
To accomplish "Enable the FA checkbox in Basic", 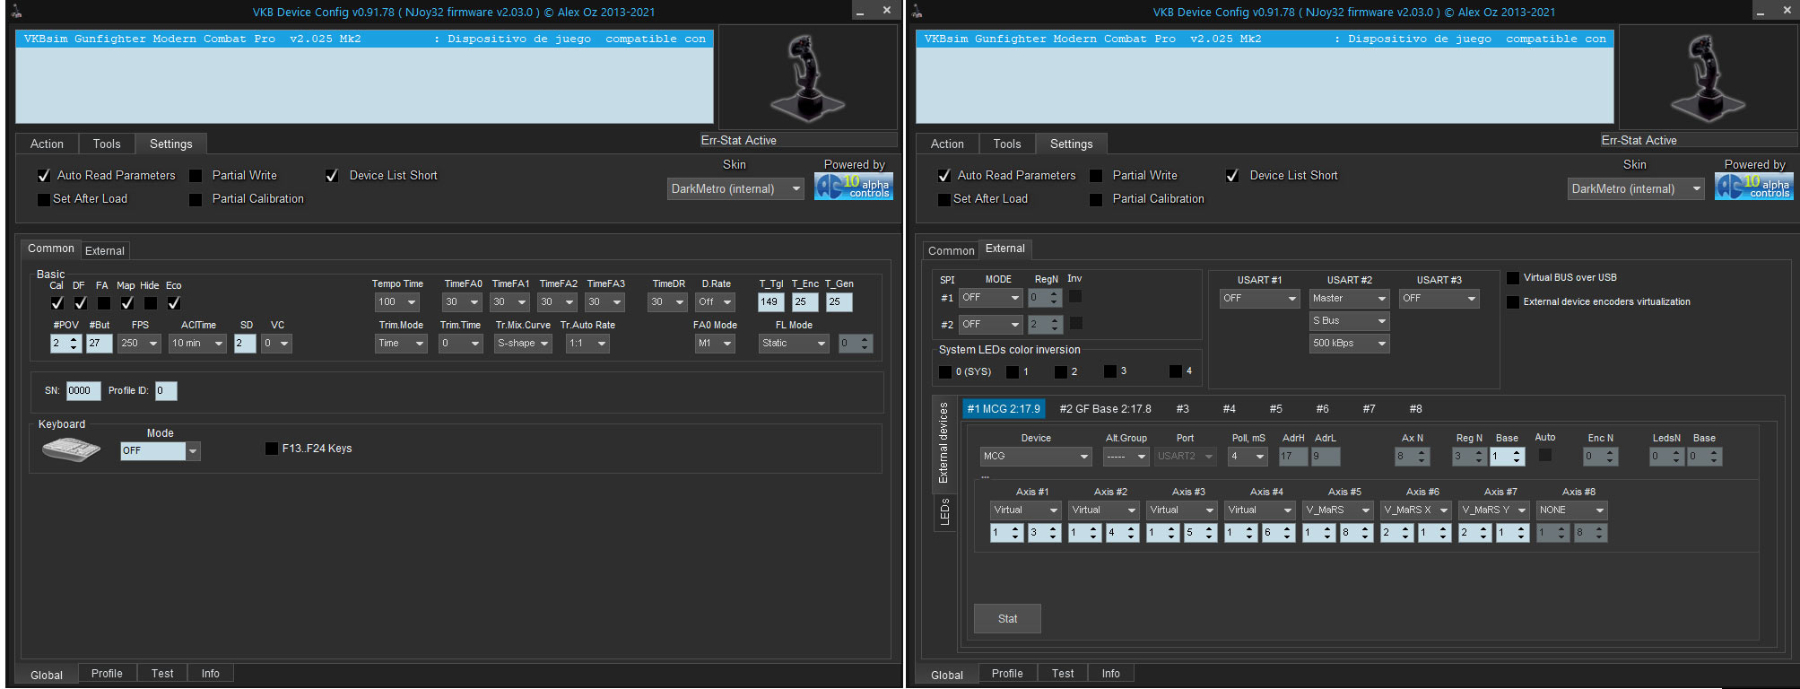I will (103, 303).
